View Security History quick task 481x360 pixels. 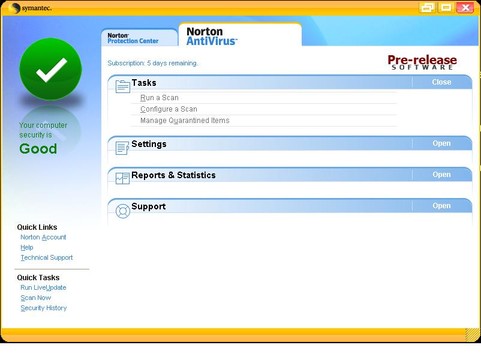tap(44, 308)
